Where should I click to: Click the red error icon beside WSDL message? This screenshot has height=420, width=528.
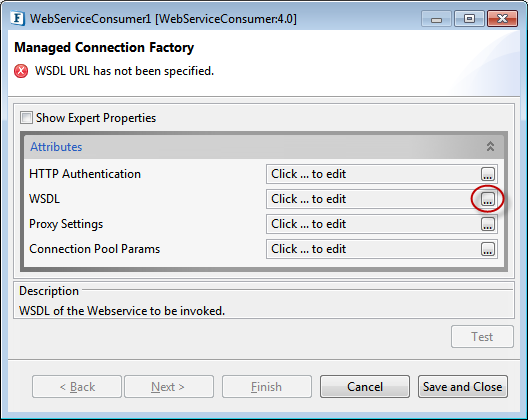click(x=21, y=71)
